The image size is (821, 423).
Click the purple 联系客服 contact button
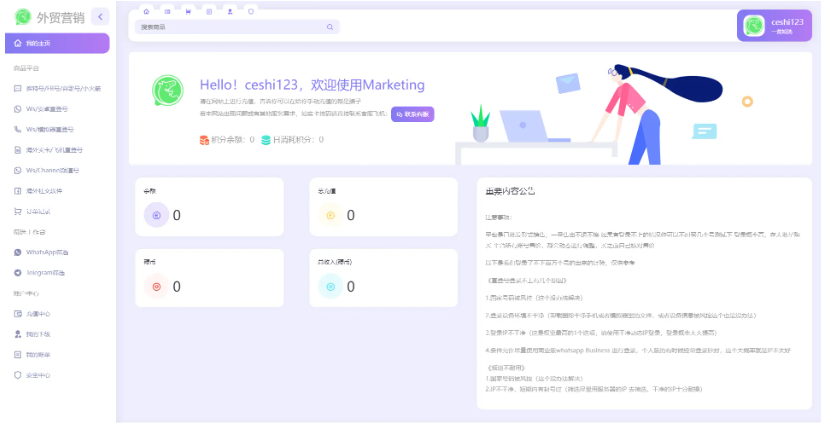[x=413, y=114]
